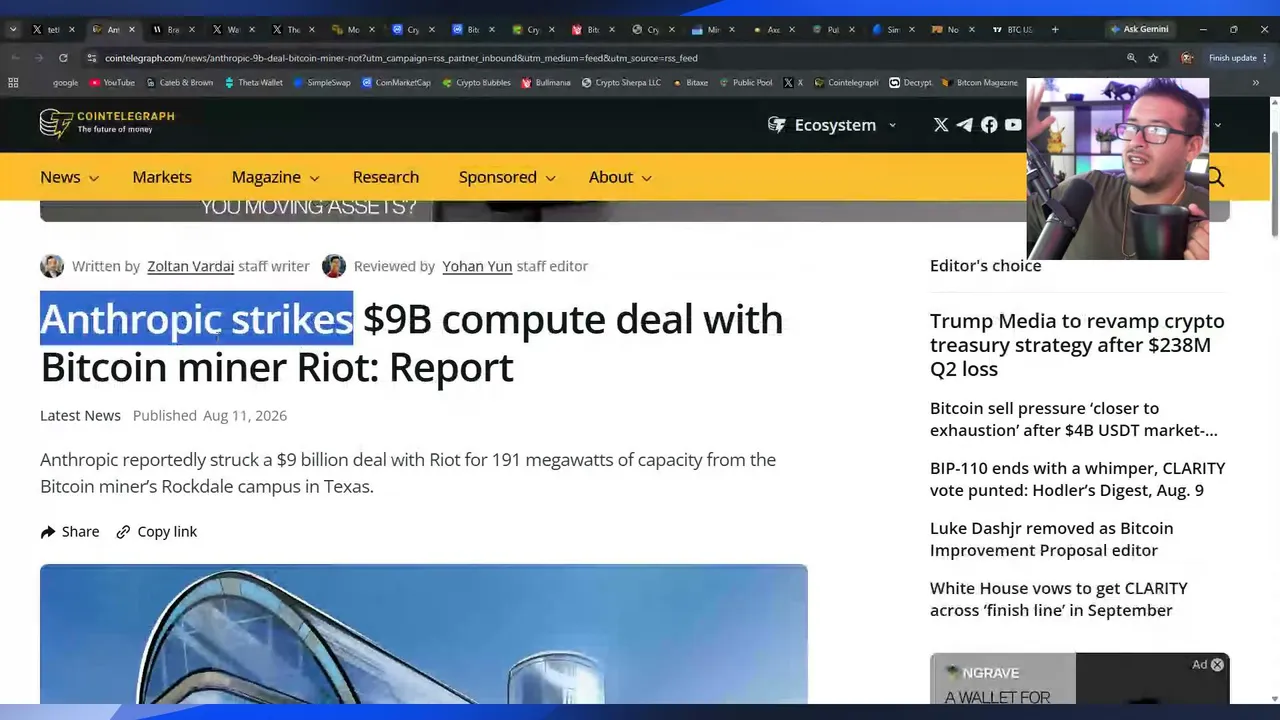Open the apps grid icon in bookmarks bar

click(14, 83)
